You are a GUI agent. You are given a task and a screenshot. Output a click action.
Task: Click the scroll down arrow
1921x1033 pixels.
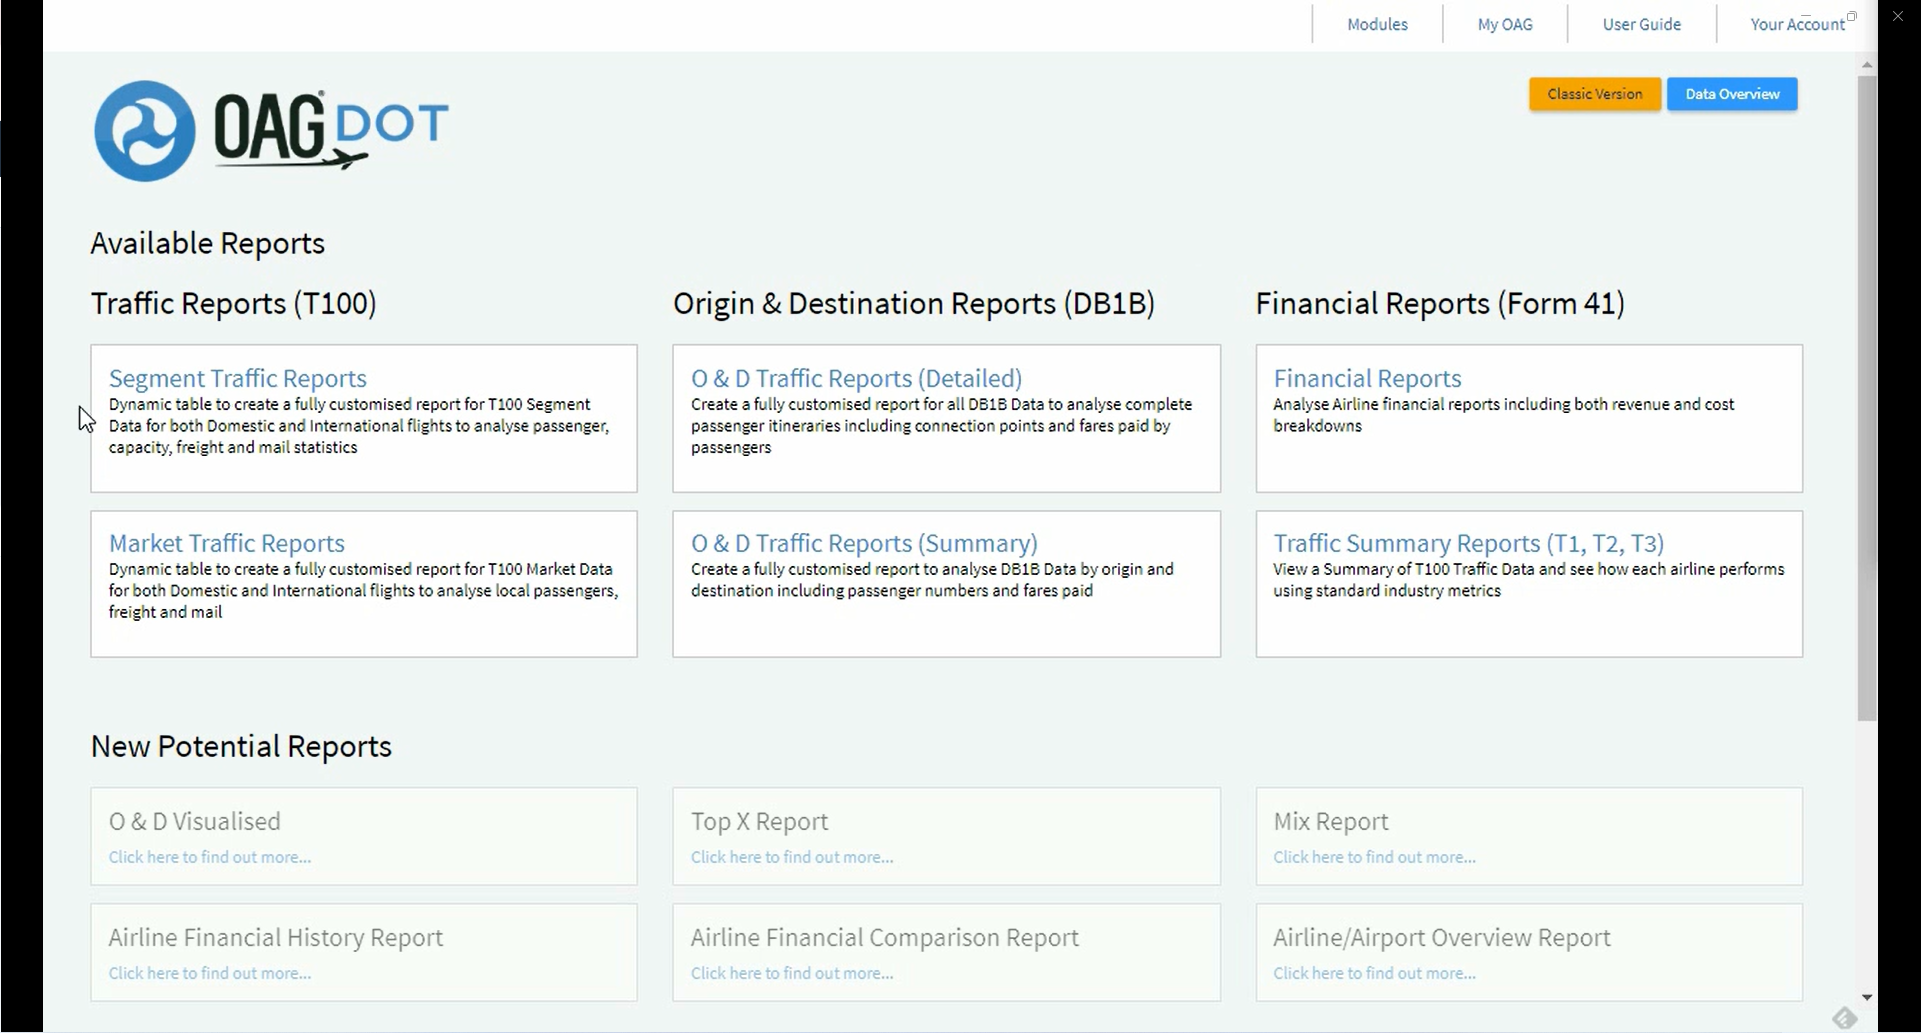pyautogui.click(x=1867, y=998)
